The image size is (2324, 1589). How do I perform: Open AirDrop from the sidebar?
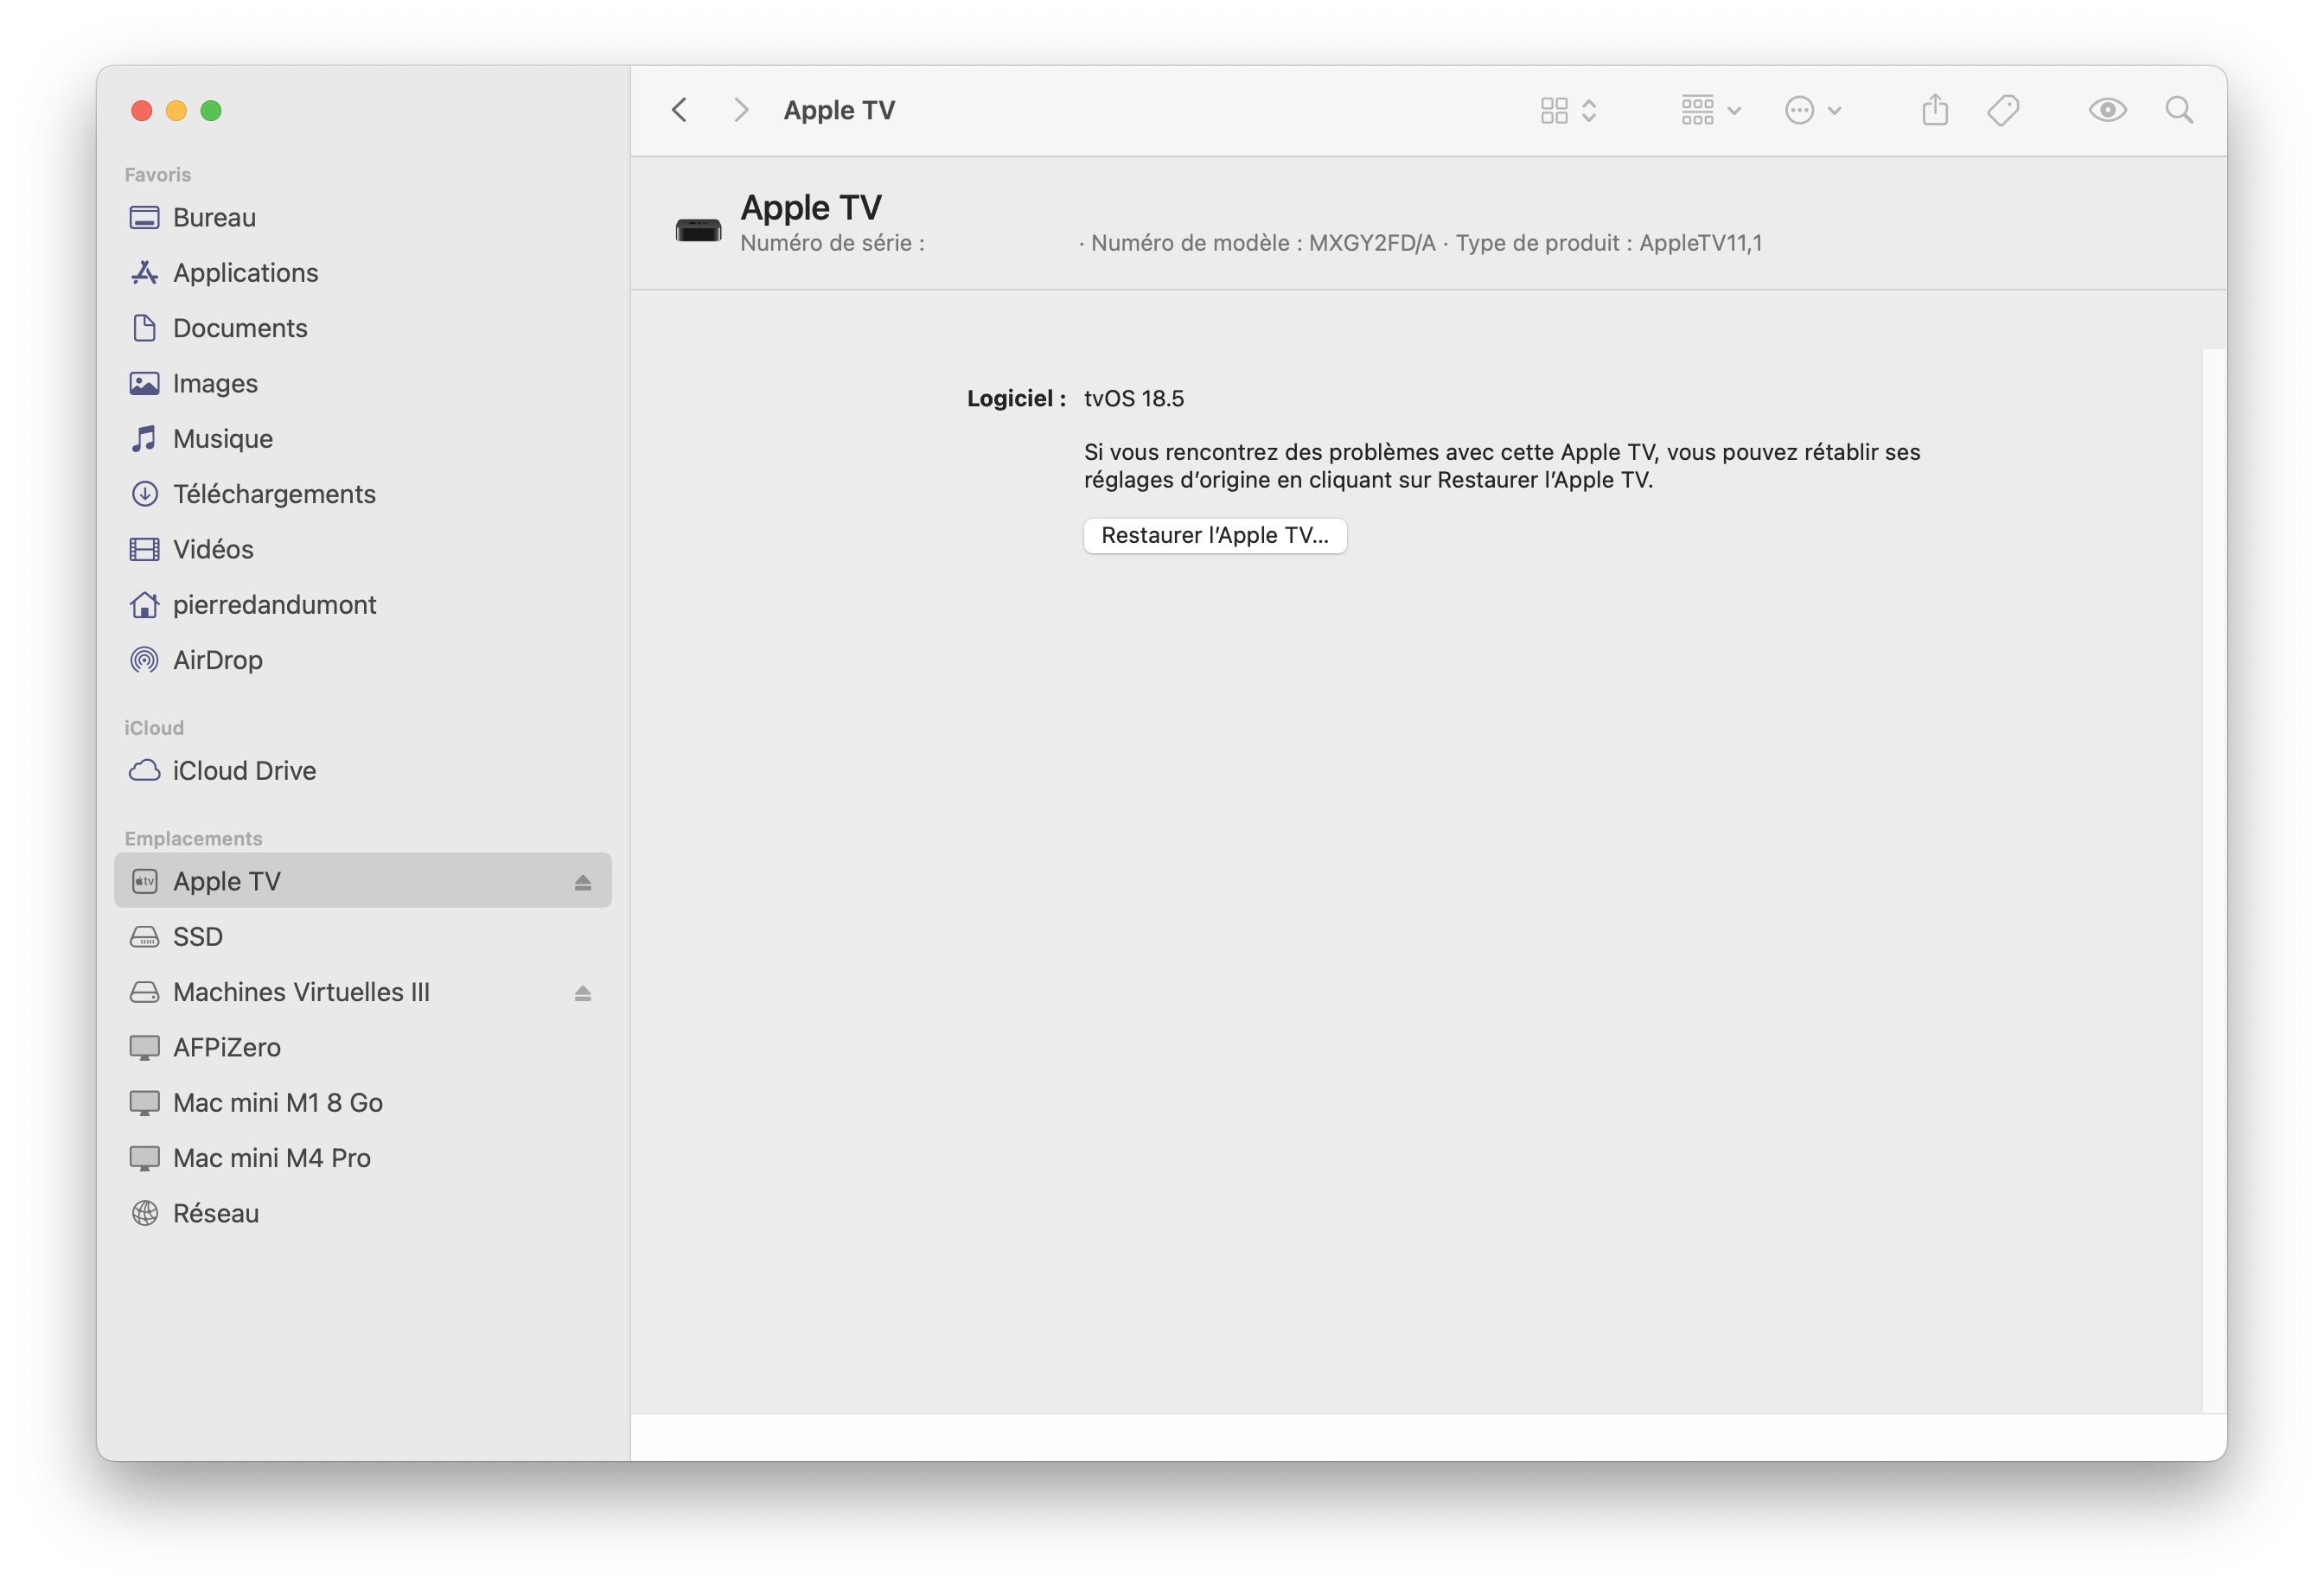(x=363, y=660)
